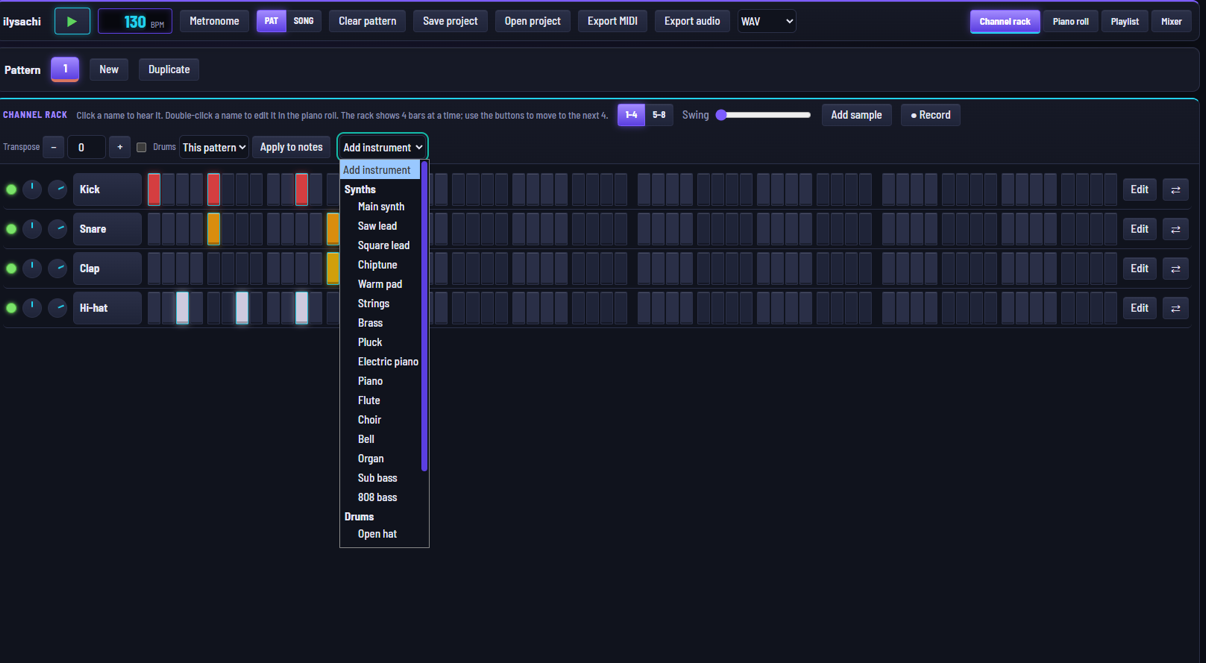Select Piano in the instrument list
Viewport: 1206px width, 663px height.
[381, 381]
